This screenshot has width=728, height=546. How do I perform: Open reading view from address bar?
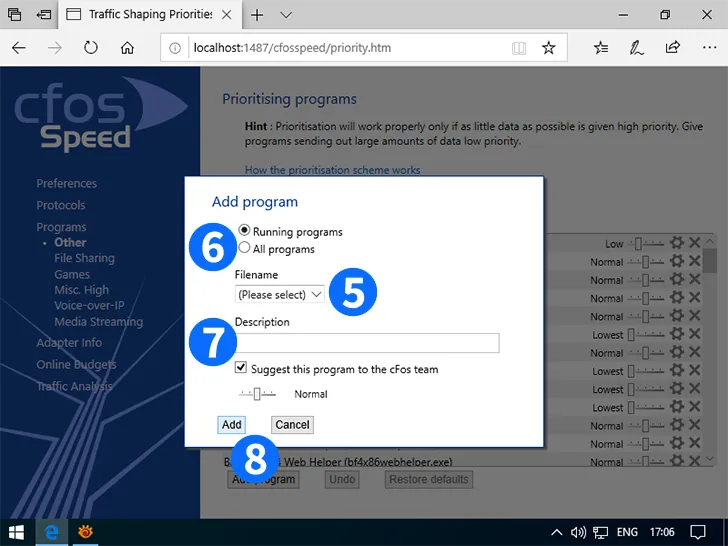coord(519,48)
